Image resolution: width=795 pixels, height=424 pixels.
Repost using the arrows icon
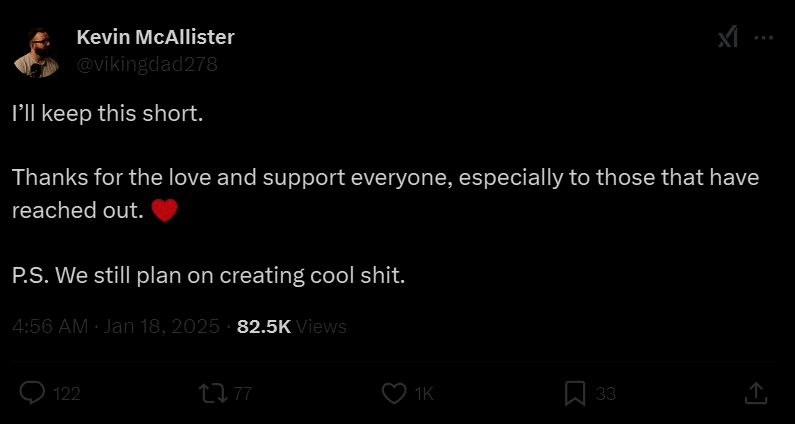[x=212, y=394]
